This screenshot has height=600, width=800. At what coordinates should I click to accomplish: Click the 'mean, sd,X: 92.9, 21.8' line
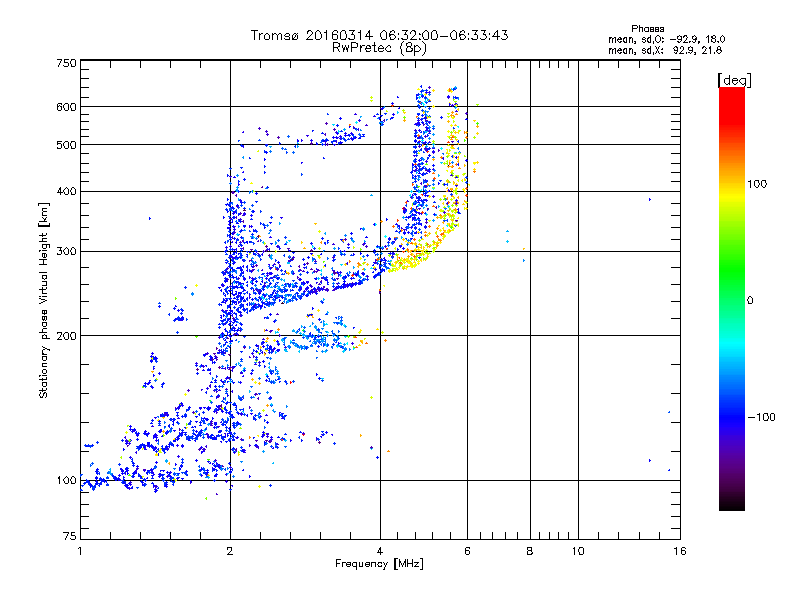point(665,50)
